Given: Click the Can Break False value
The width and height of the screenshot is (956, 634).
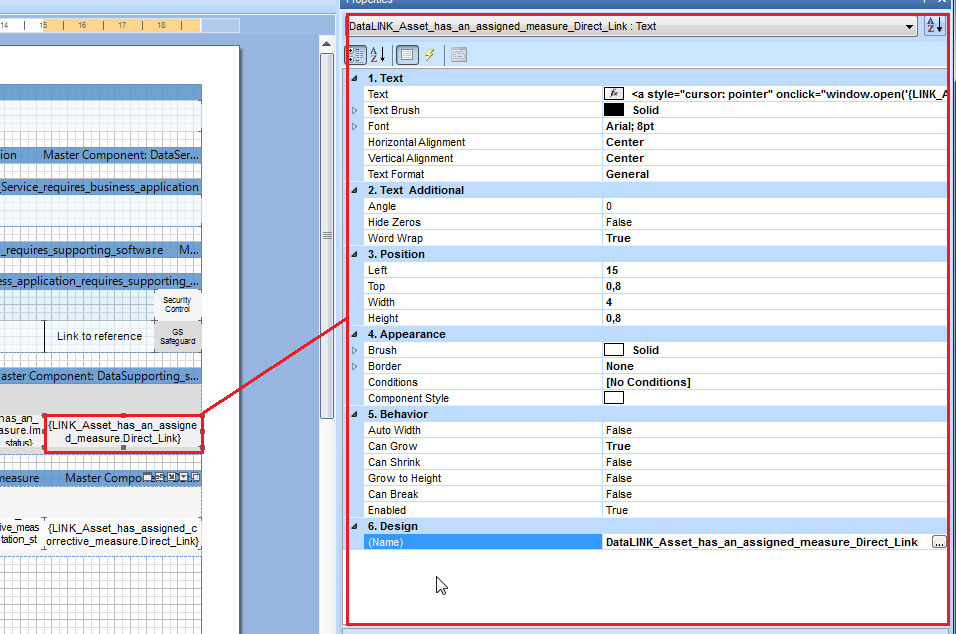Looking at the screenshot, I should click(619, 494).
